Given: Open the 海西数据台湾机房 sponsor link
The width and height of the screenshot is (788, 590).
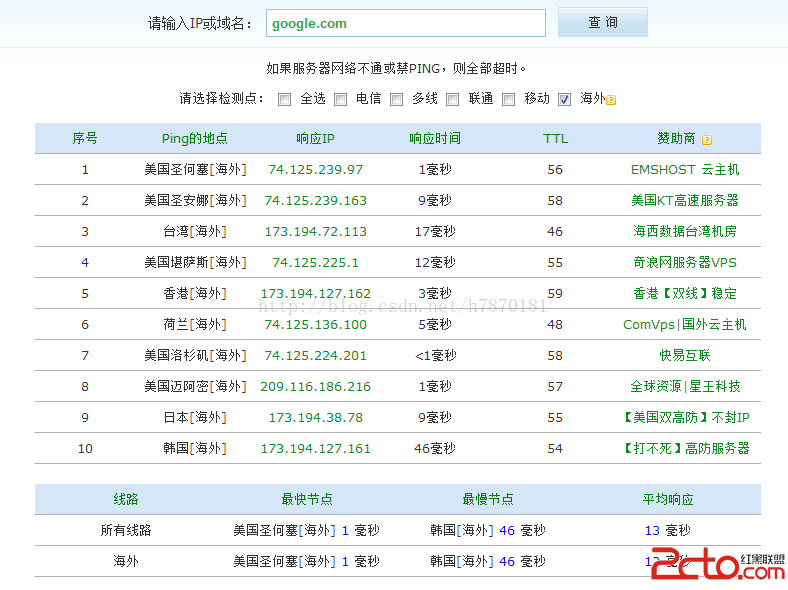Looking at the screenshot, I should (685, 232).
